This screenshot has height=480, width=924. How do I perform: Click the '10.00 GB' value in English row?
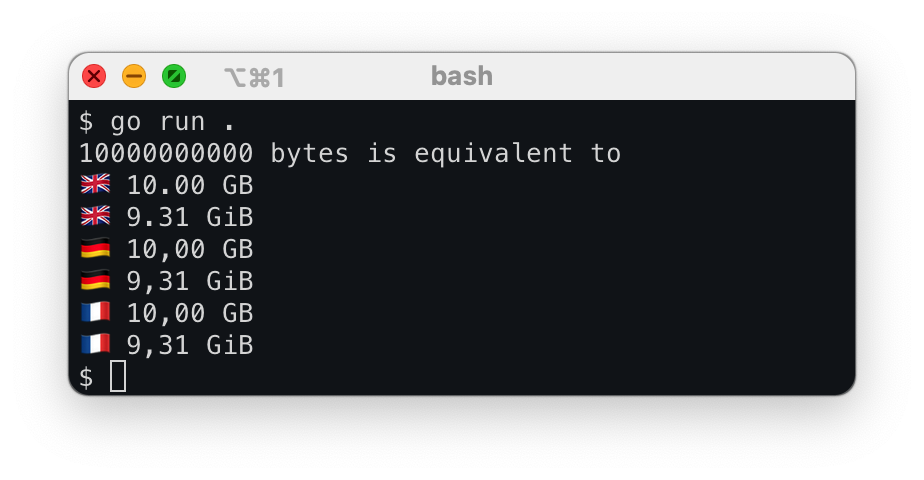(190, 186)
